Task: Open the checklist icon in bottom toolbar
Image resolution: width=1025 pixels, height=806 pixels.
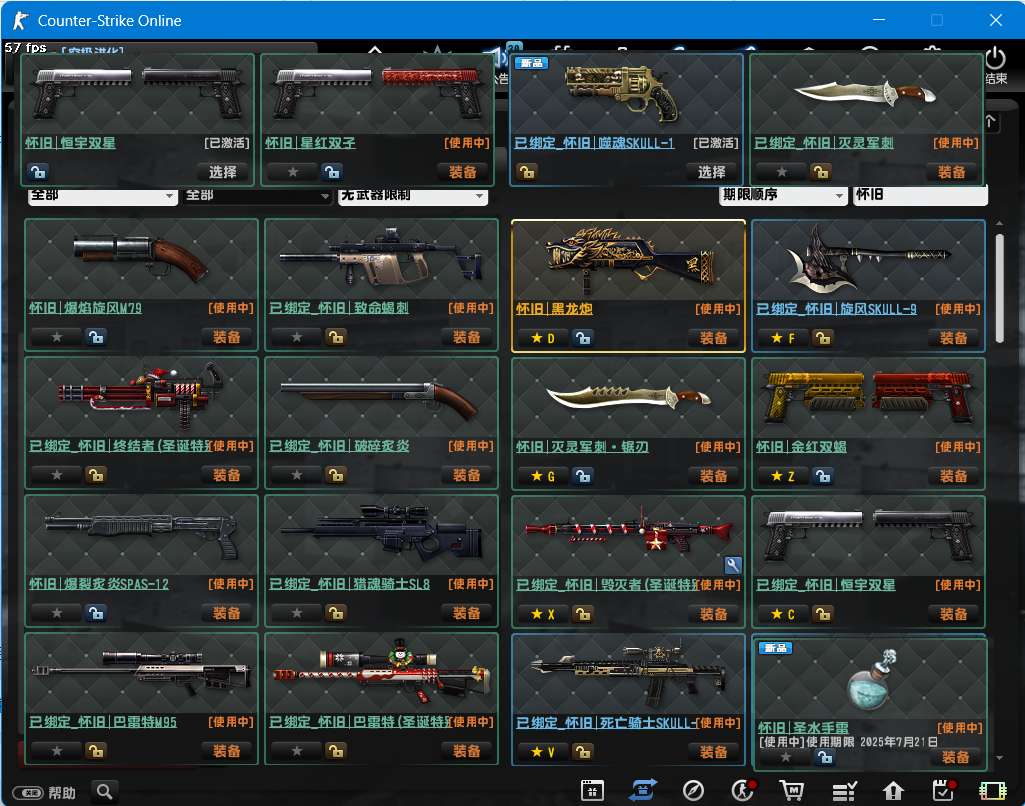Action: (x=844, y=791)
